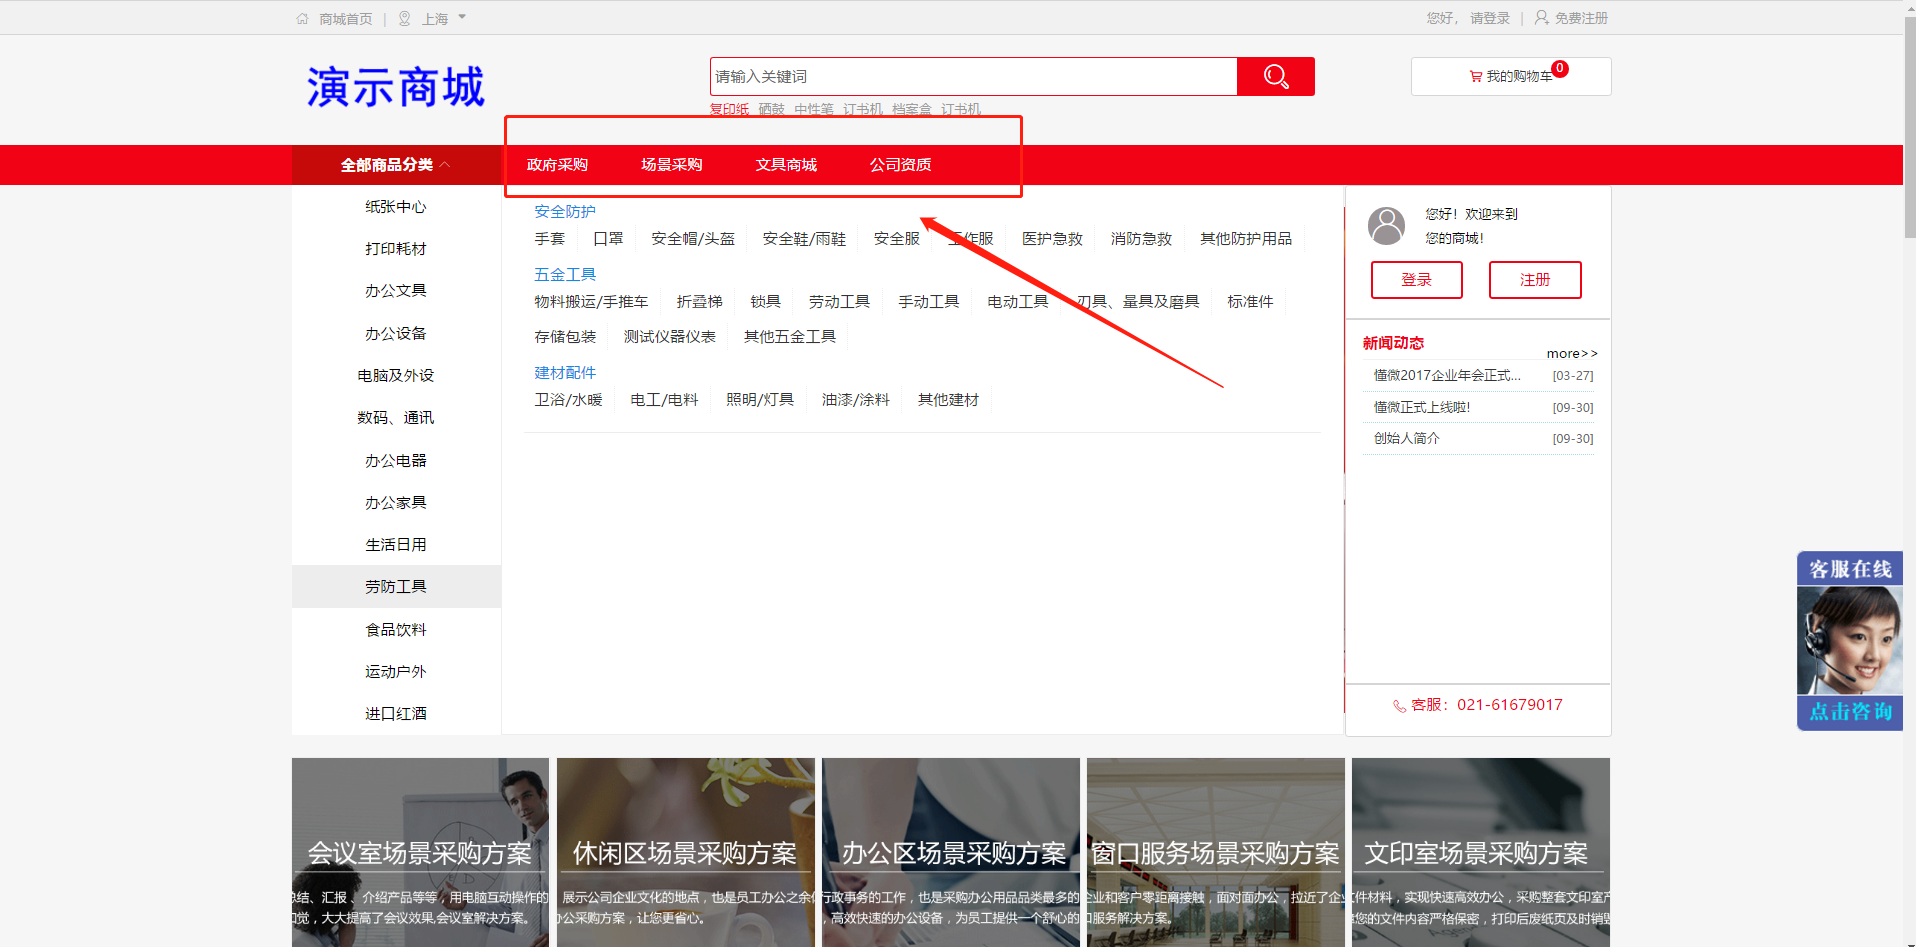
Task: Select 办公文具 category
Action: pos(396,291)
